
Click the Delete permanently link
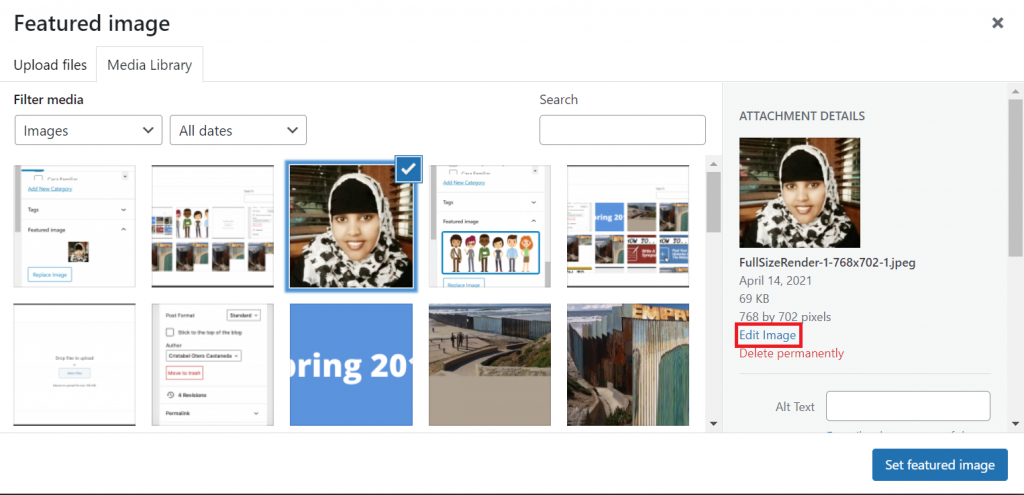tap(792, 353)
